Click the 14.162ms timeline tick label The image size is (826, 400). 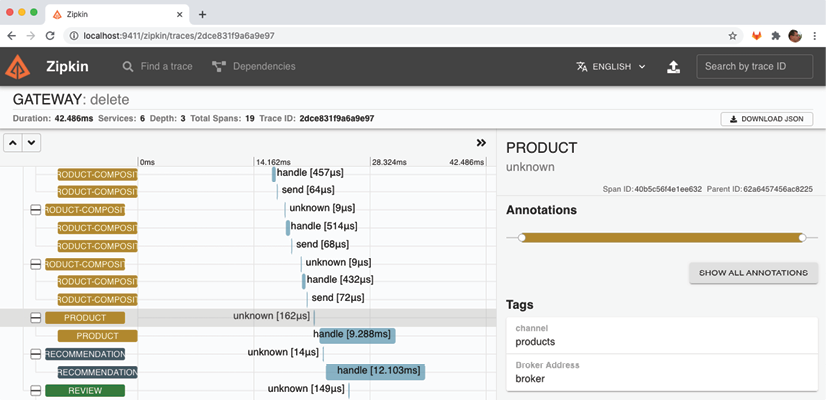[x=273, y=162]
